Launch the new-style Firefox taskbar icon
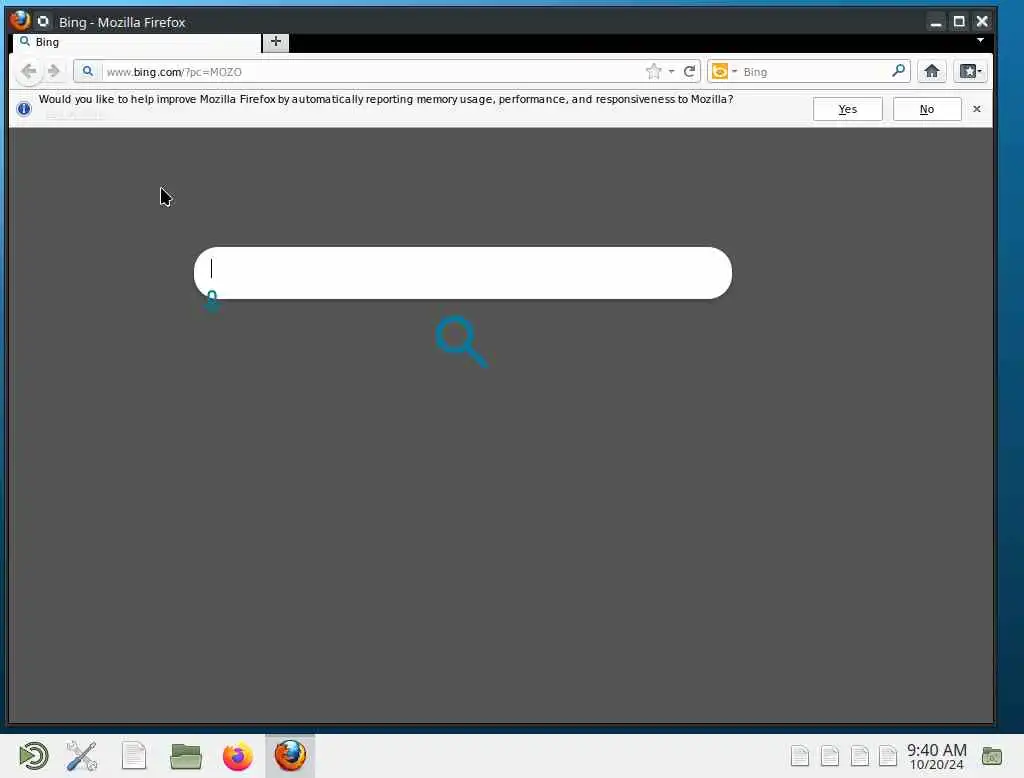Screen dimensions: 1024x778 coord(238,756)
